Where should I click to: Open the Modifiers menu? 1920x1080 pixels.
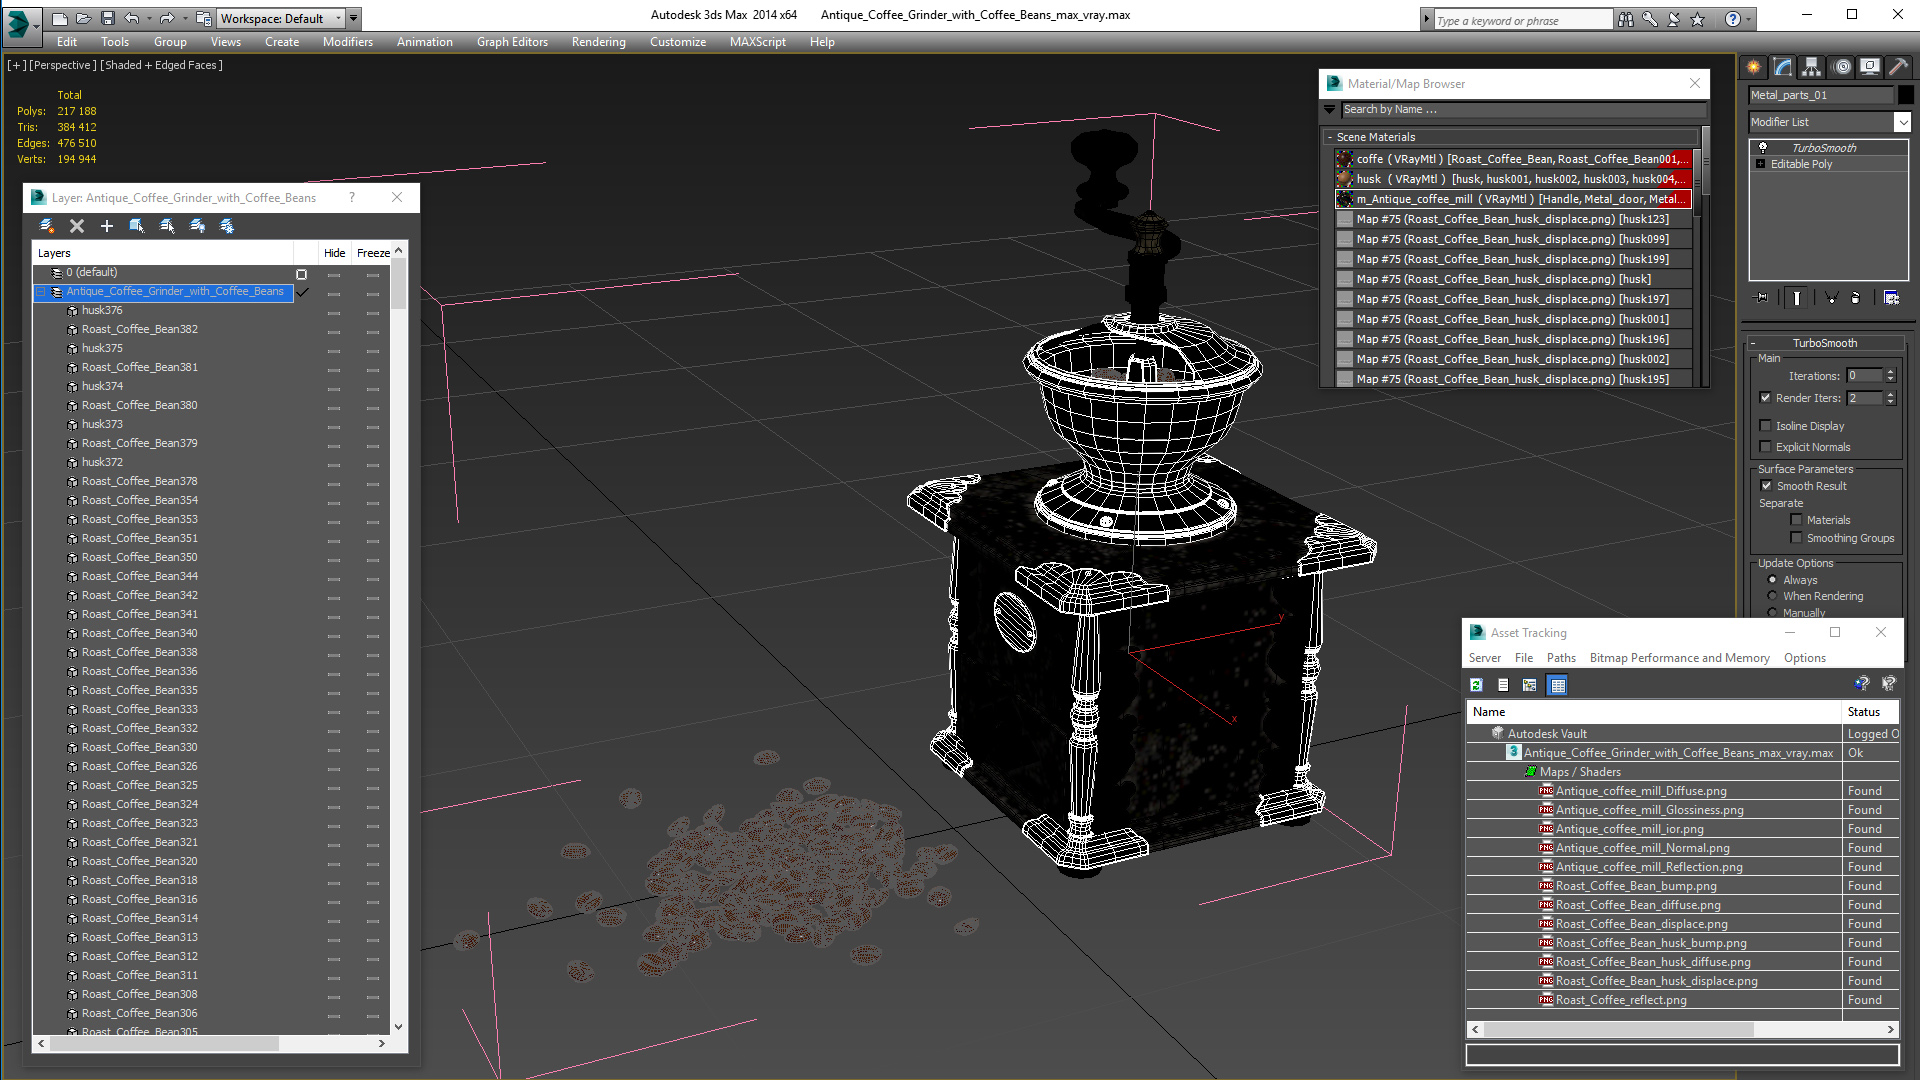click(348, 42)
